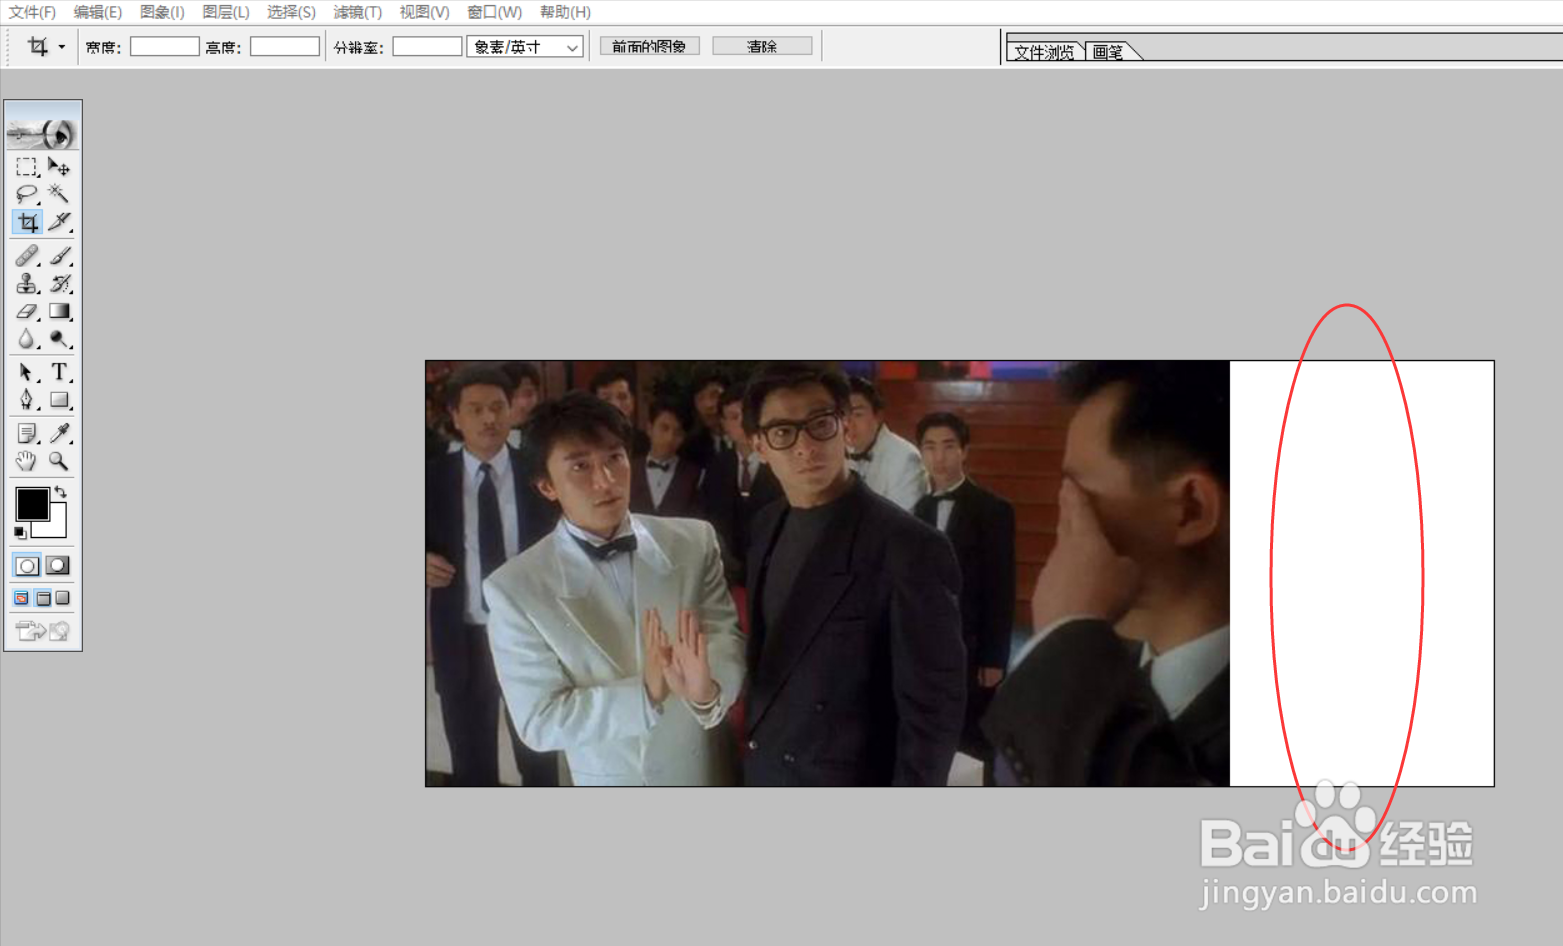1563x946 pixels.
Task: Open the 图象(I) menu
Action: pyautogui.click(x=162, y=12)
